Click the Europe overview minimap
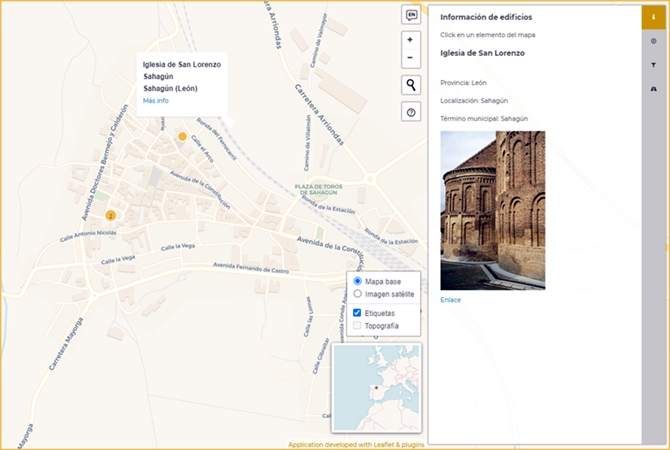The height and width of the screenshot is (450, 670). pyautogui.click(x=376, y=387)
